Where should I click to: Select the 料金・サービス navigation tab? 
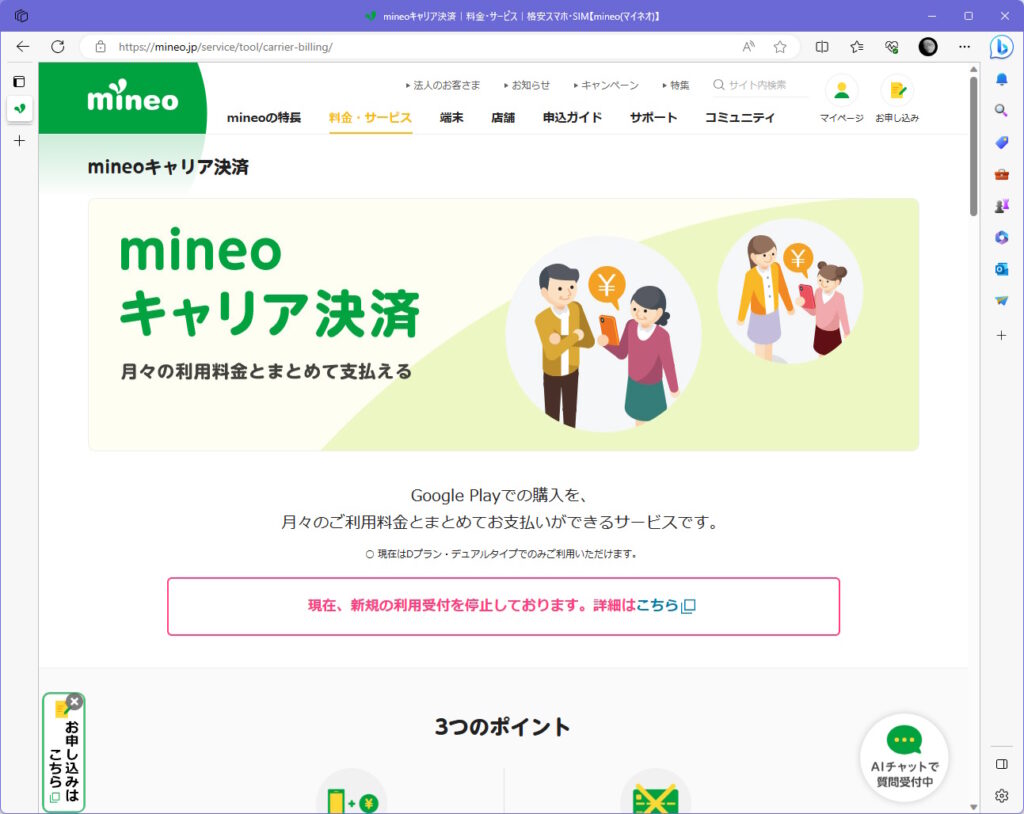[x=370, y=118]
